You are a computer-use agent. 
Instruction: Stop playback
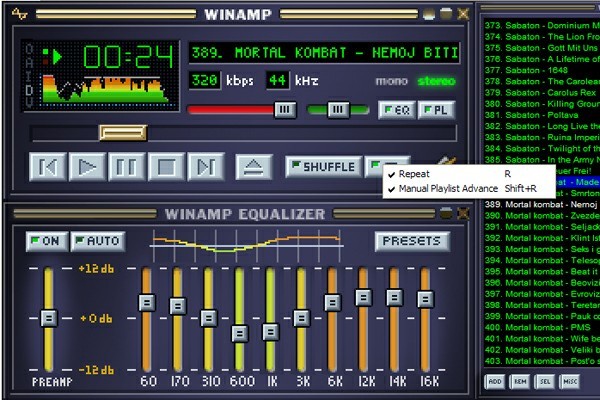click(166, 167)
